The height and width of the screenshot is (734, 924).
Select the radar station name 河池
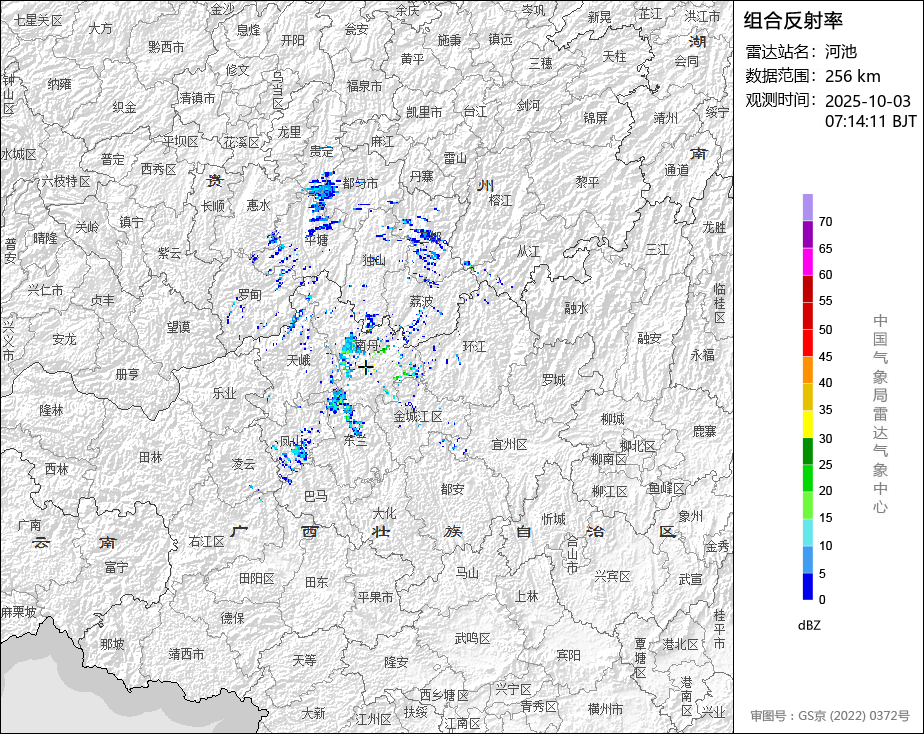click(x=840, y=52)
